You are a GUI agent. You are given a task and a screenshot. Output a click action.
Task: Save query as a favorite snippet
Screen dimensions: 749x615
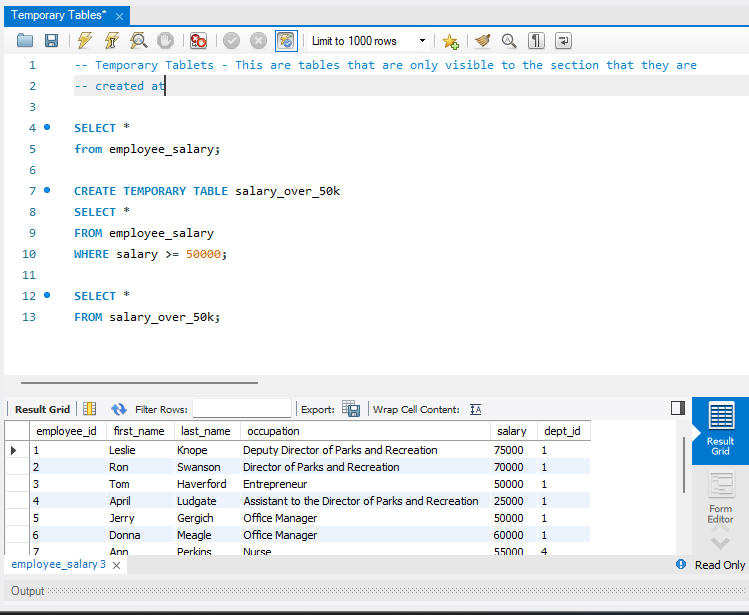click(450, 41)
